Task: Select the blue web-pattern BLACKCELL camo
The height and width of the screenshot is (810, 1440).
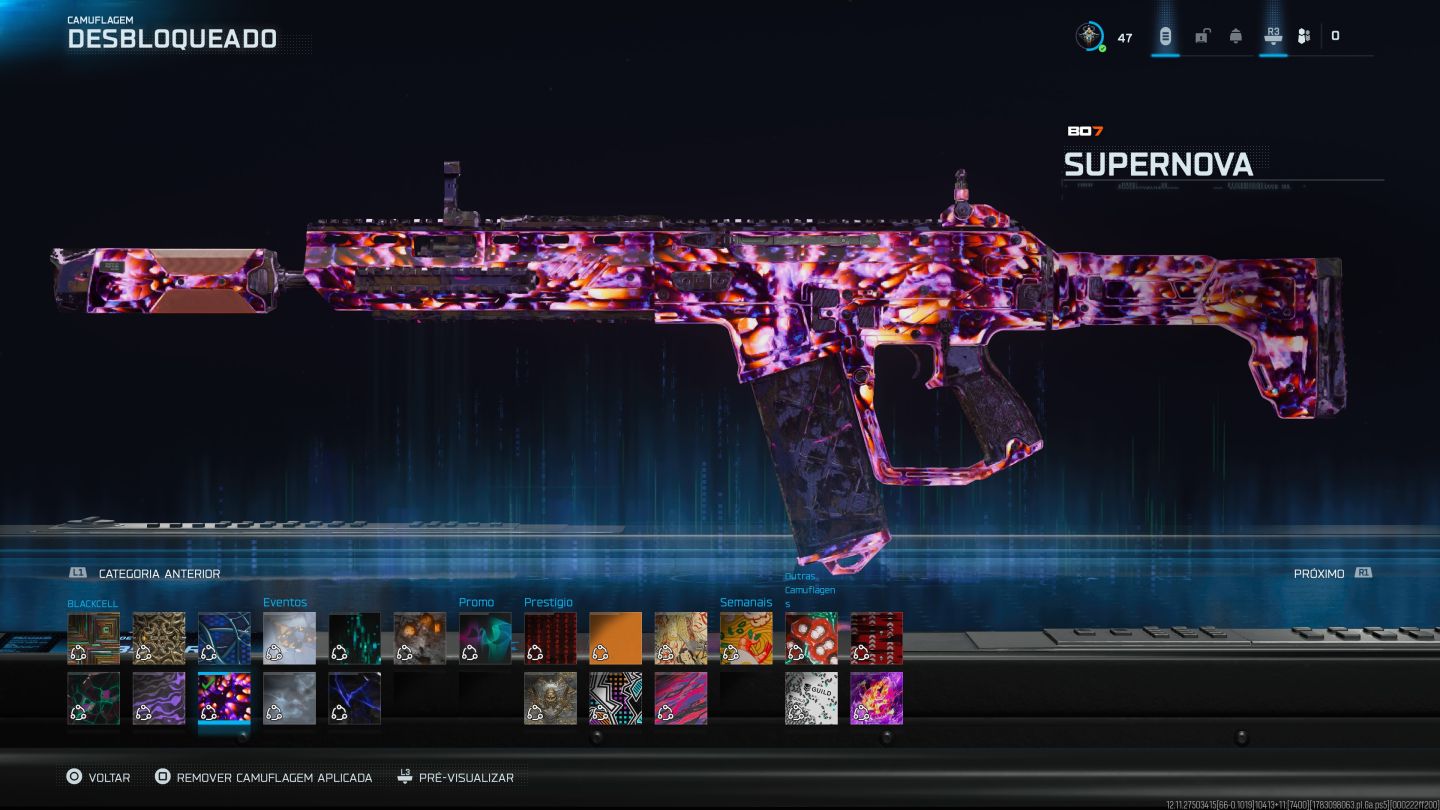Action: coord(224,638)
